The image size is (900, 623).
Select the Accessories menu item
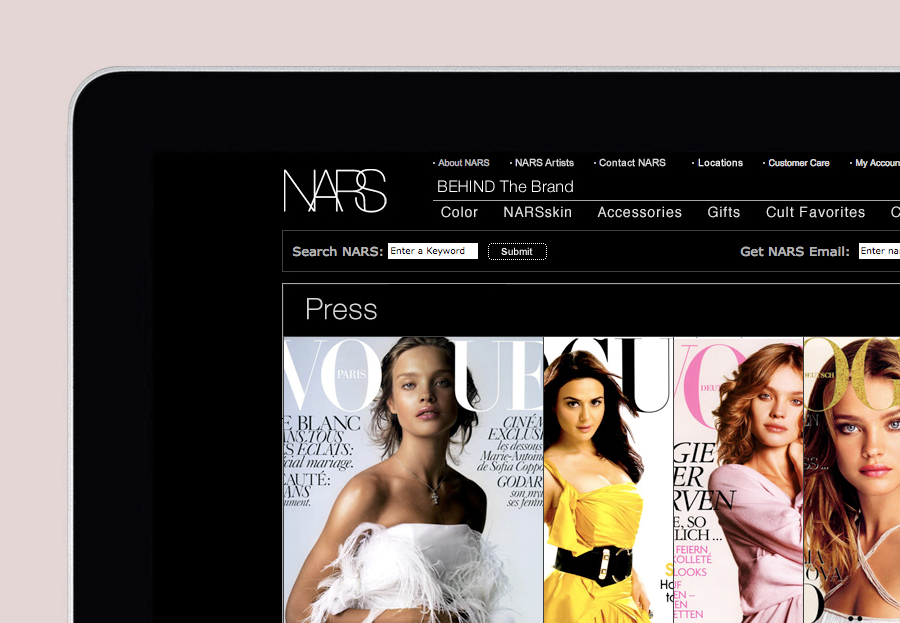pos(639,212)
